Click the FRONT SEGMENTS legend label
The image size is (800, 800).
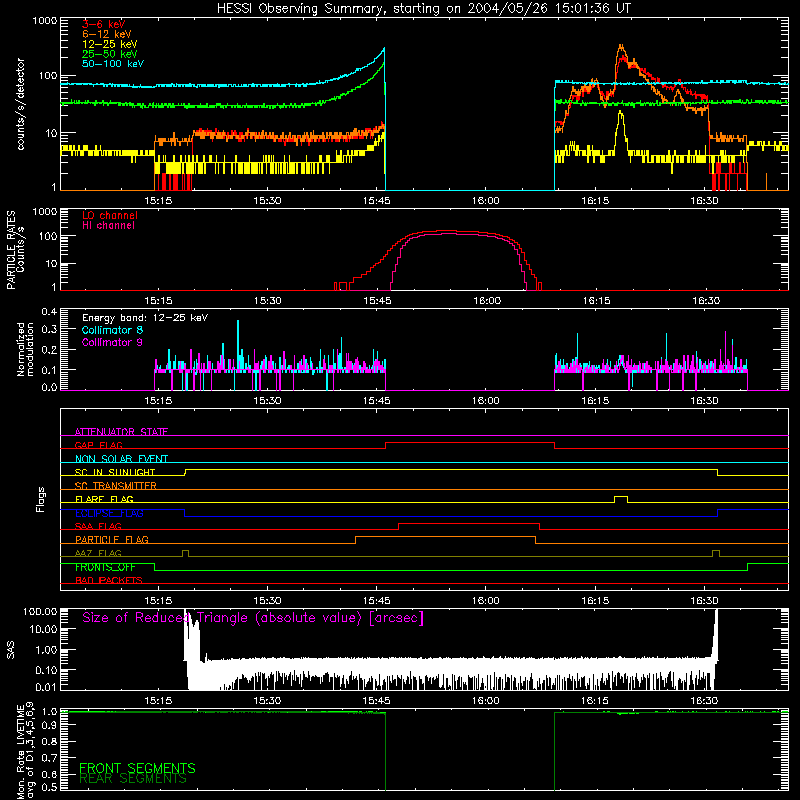137,768
